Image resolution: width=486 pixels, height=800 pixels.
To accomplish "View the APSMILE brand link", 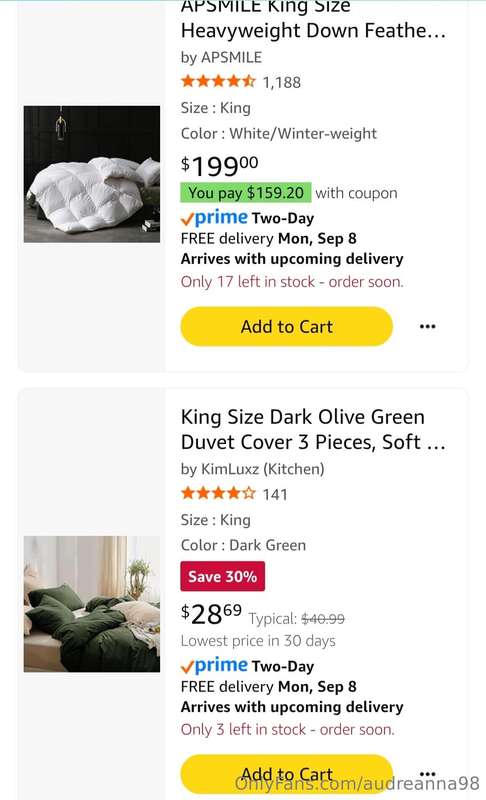I will (221, 57).
